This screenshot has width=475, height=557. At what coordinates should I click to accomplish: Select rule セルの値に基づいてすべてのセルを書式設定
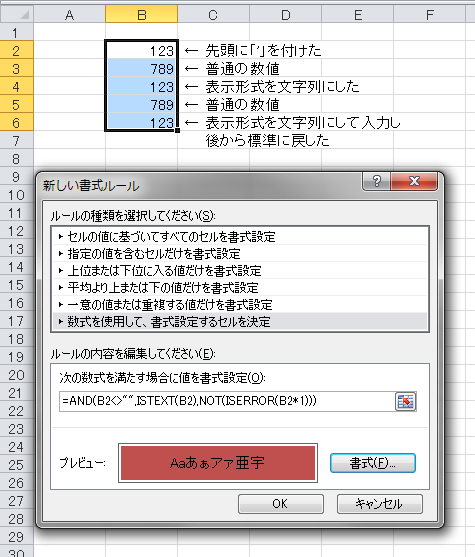[x=240, y=237]
